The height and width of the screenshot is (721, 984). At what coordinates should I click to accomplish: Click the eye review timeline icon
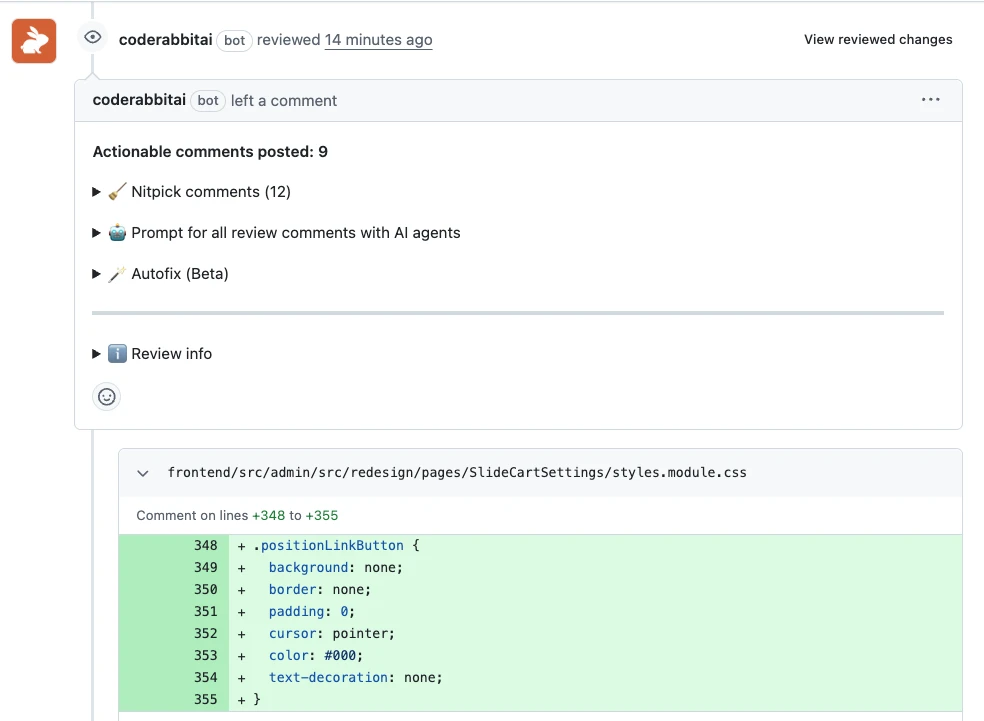click(x=92, y=37)
